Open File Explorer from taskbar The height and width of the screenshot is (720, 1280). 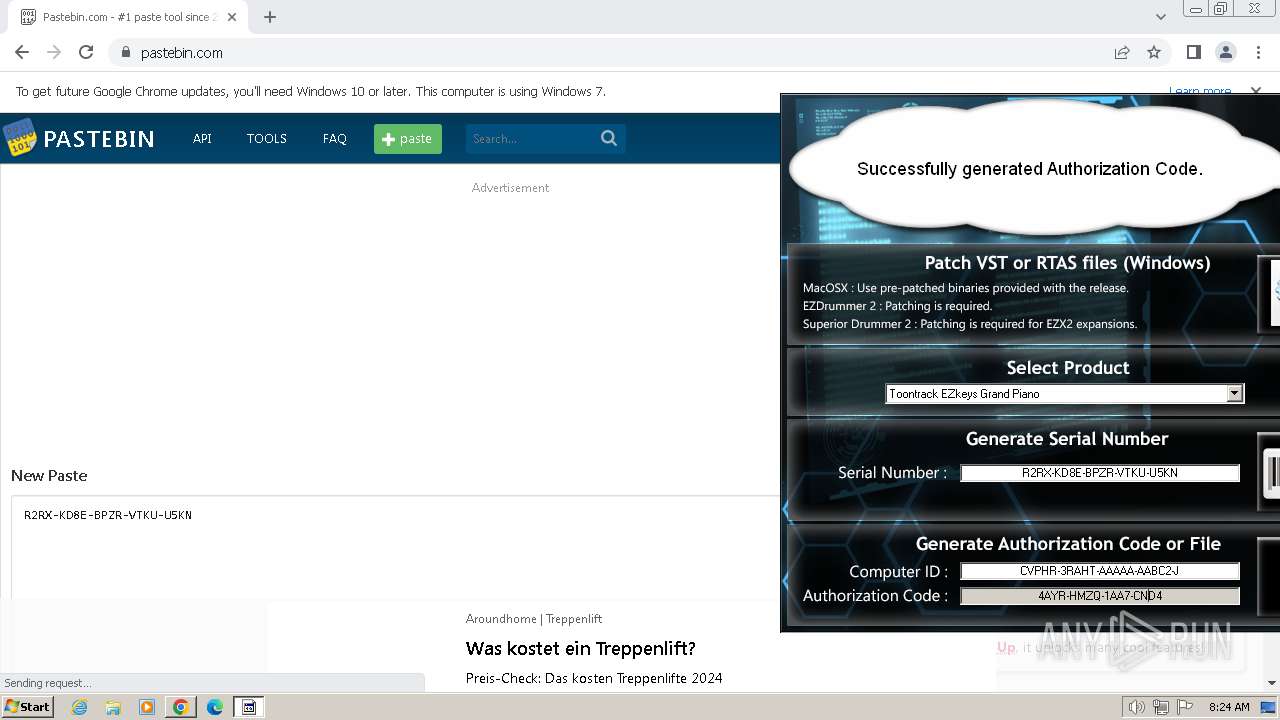(113, 707)
